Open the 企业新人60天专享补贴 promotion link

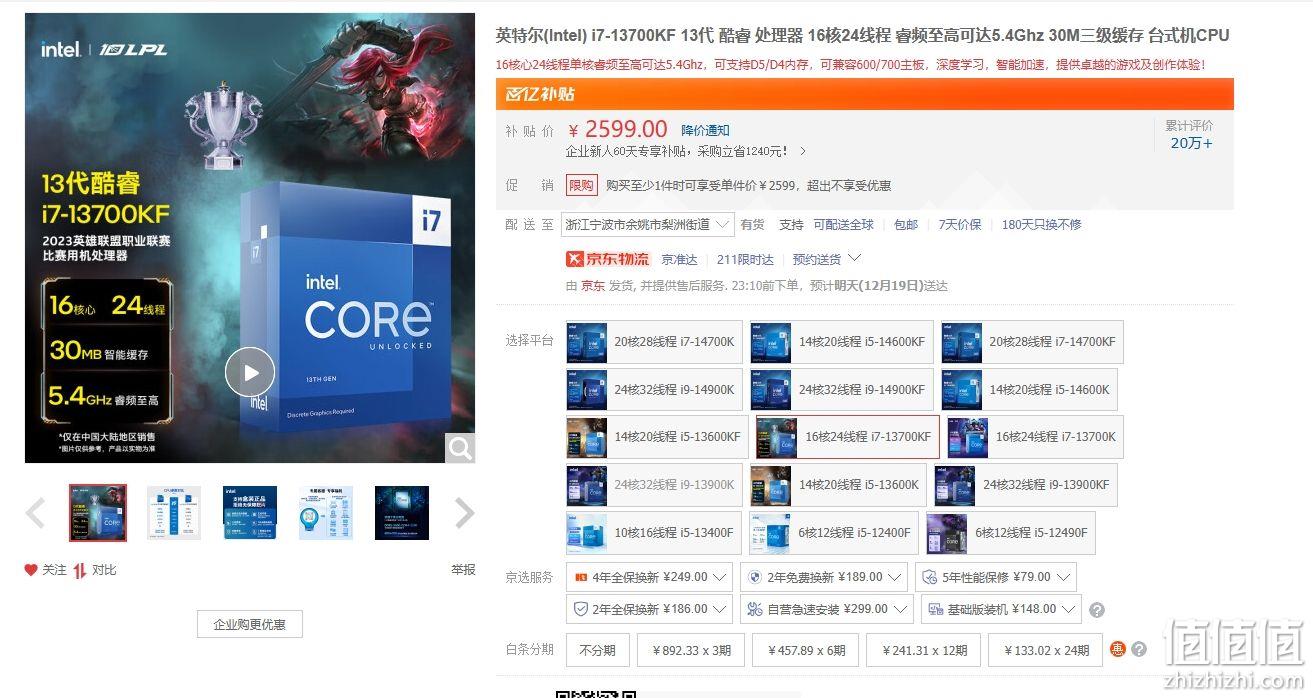point(686,151)
